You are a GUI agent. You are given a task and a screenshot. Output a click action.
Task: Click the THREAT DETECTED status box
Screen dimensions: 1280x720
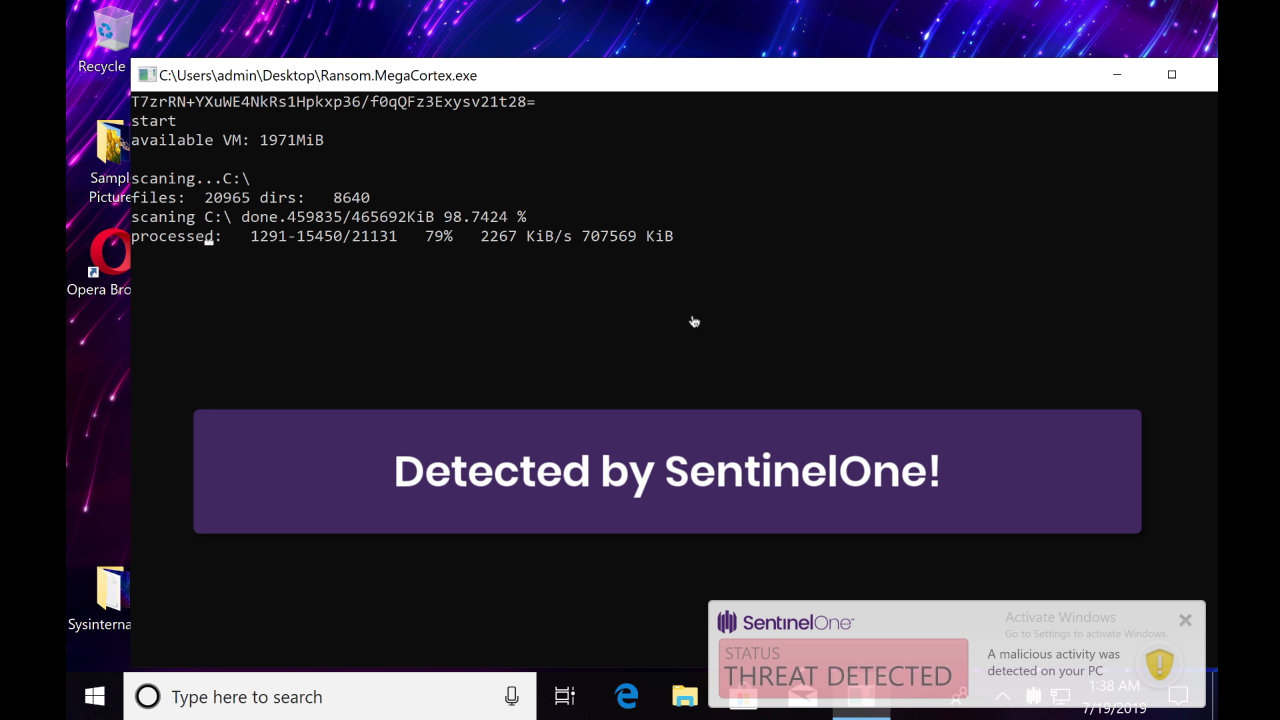coord(843,667)
